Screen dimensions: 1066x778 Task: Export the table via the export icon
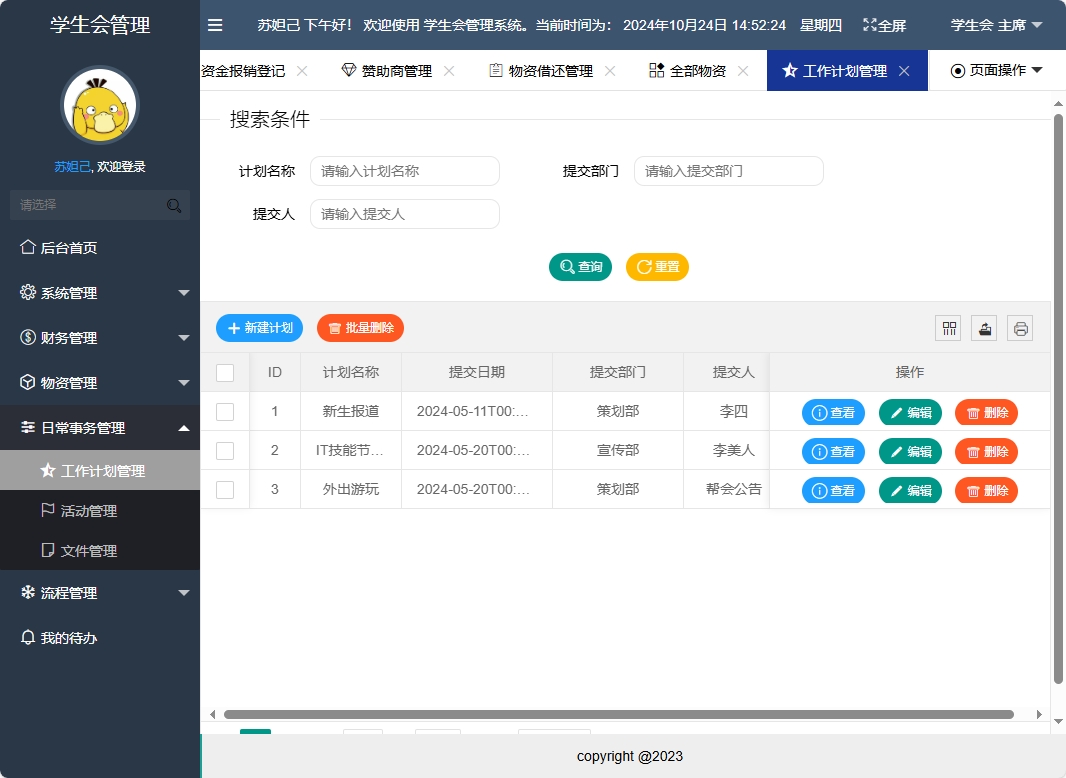click(x=984, y=327)
